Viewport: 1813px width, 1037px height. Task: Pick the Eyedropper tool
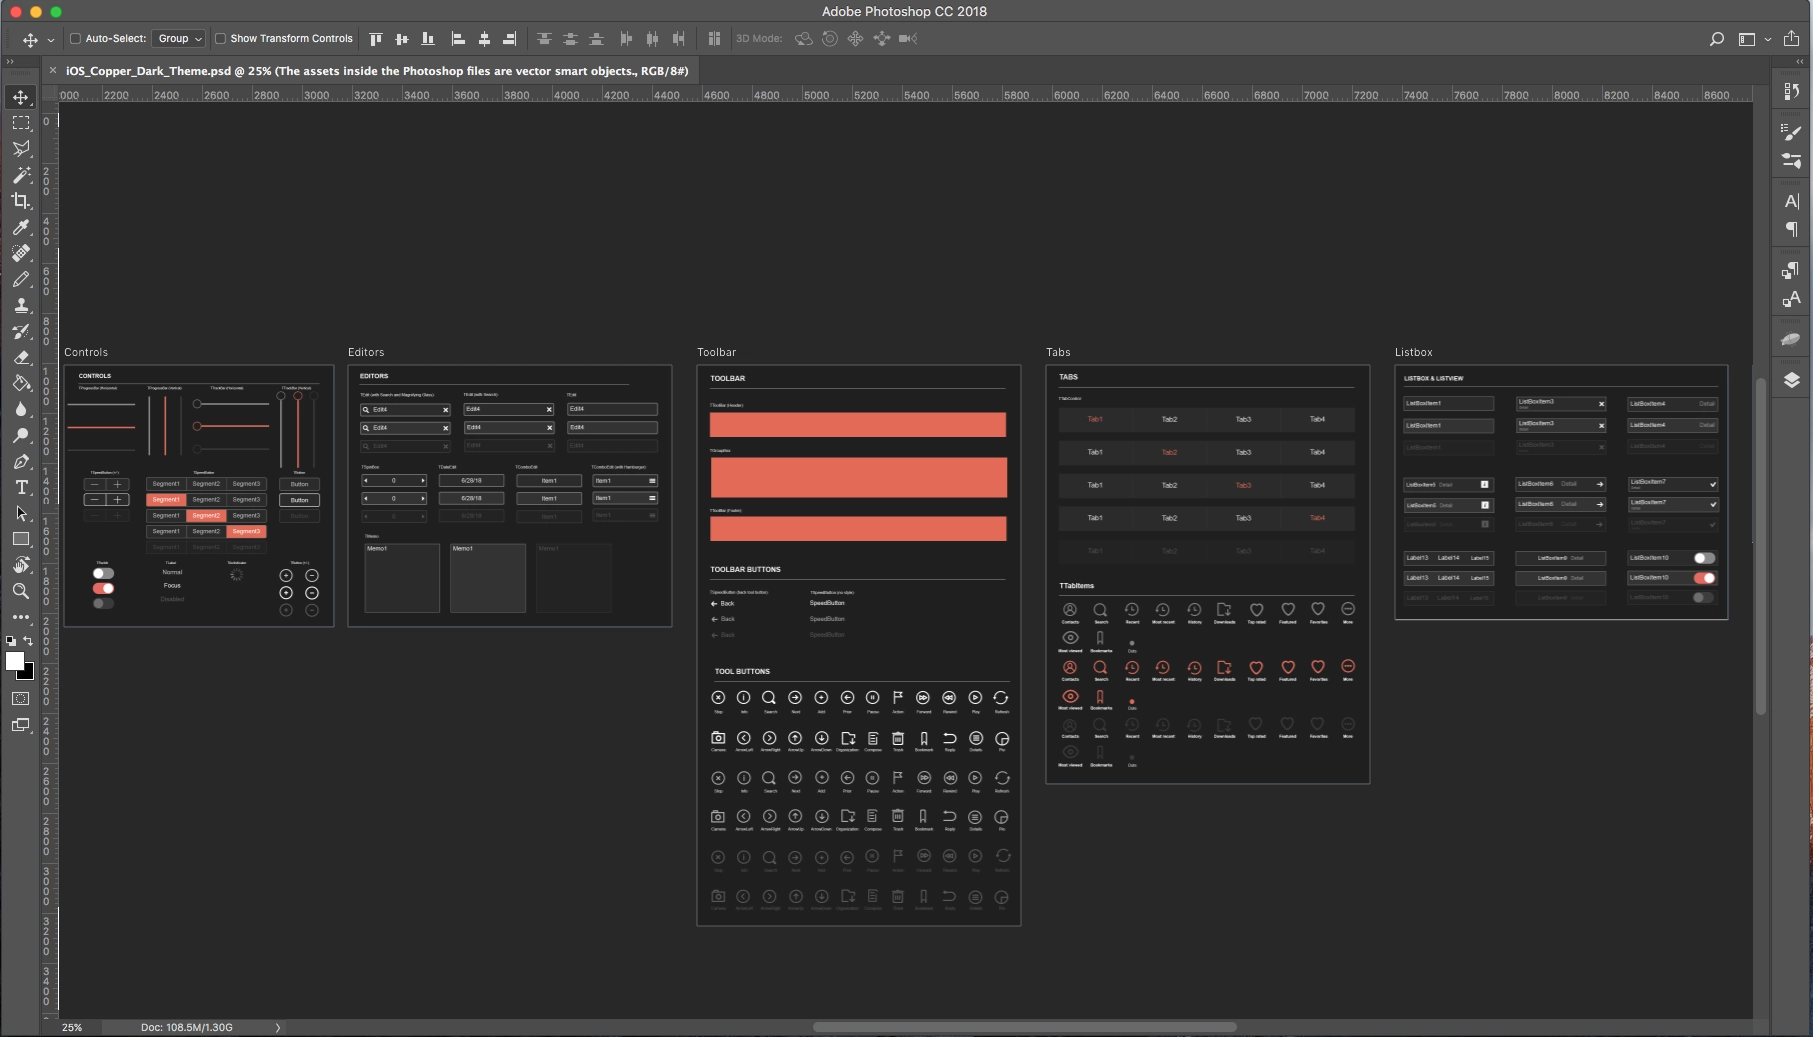21,227
